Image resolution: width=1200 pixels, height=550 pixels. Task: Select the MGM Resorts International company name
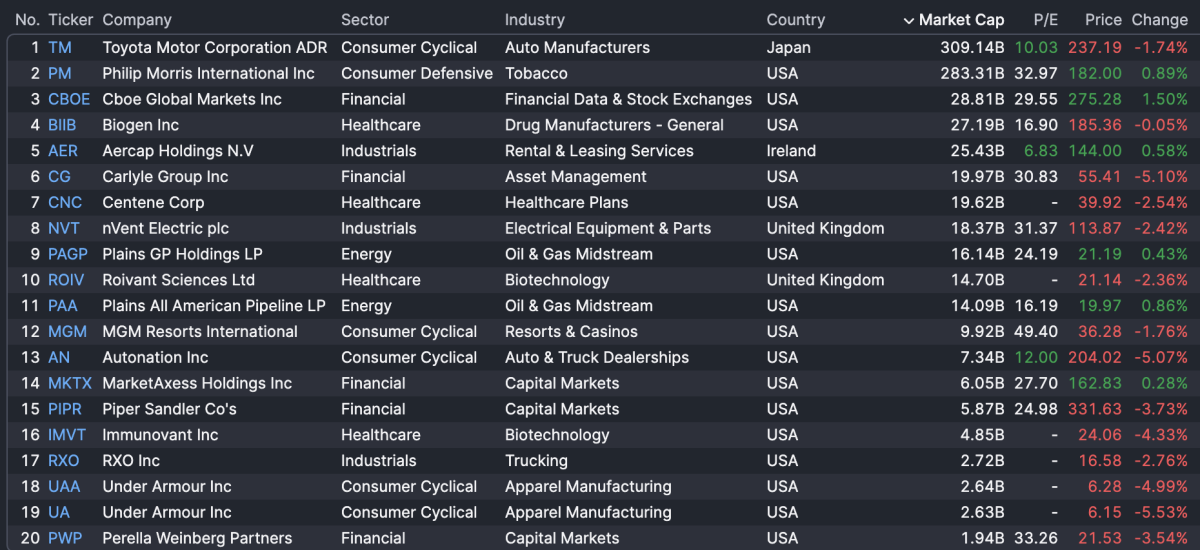point(200,332)
